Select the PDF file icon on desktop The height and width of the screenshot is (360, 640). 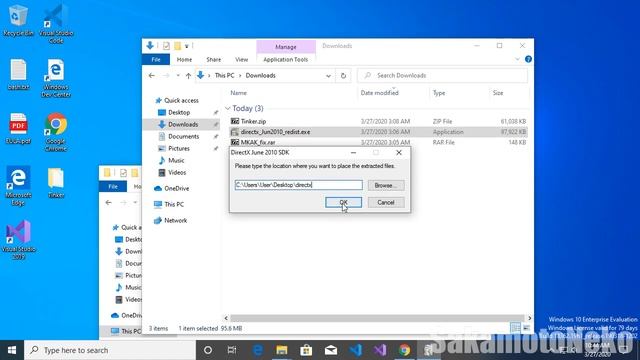tap(18, 129)
